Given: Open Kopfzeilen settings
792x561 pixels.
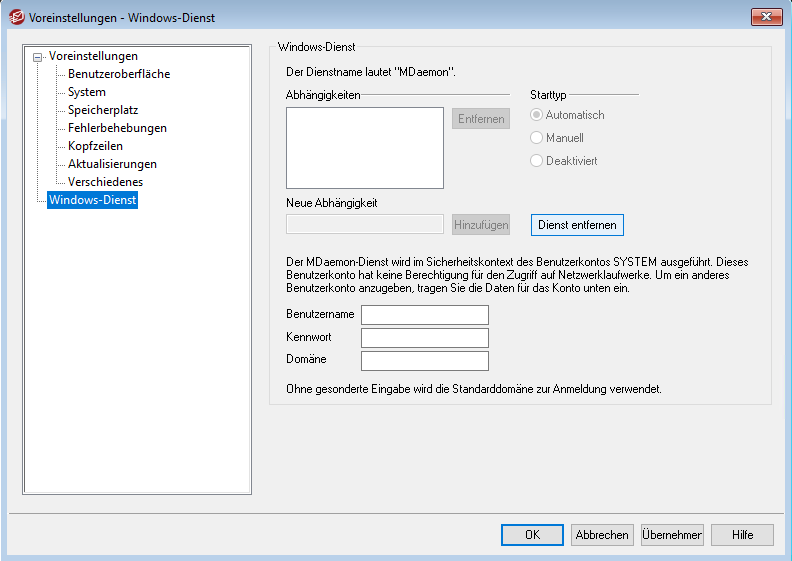Looking at the screenshot, I should [x=95, y=146].
